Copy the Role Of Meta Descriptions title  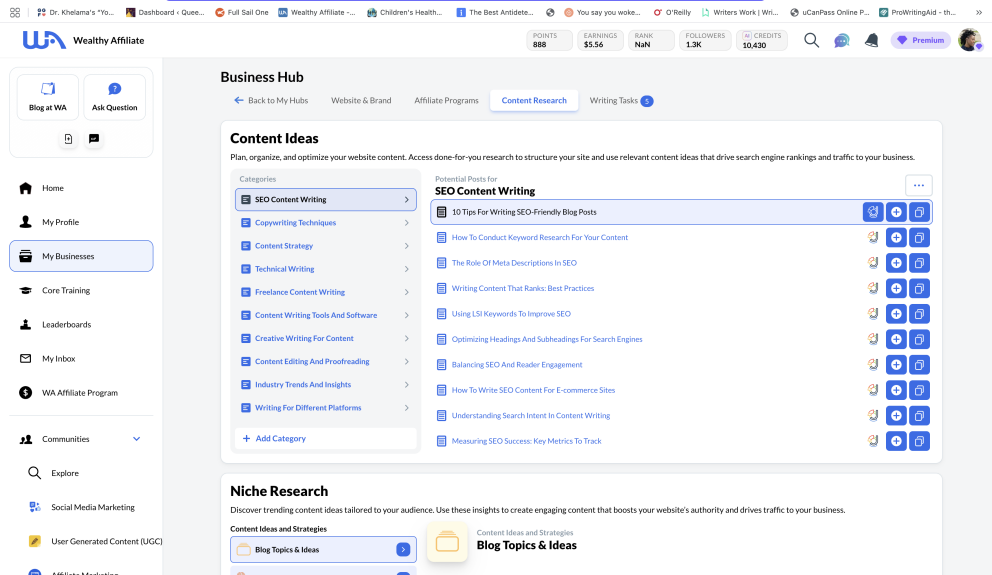(x=919, y=263)
